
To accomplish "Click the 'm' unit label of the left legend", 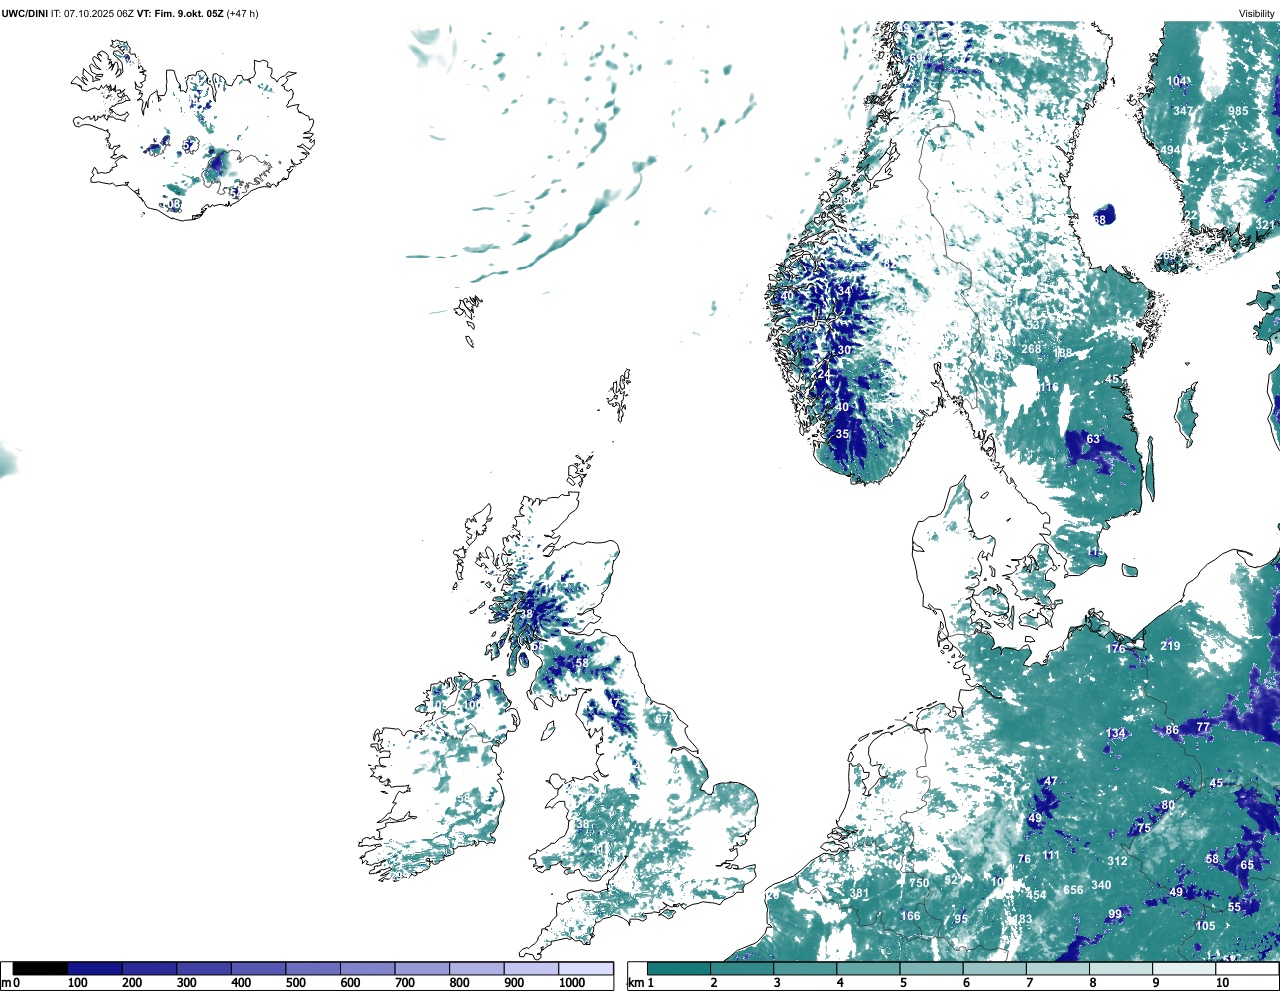I will click(6, 983).
